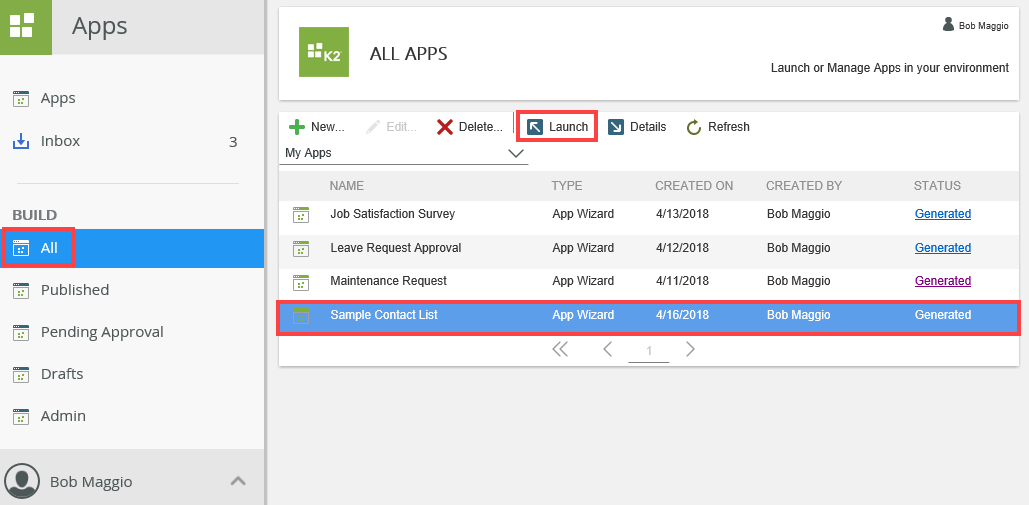Click the Job Satisfaction Survey row icon
1029x505 pixels.
coord(301,214)
